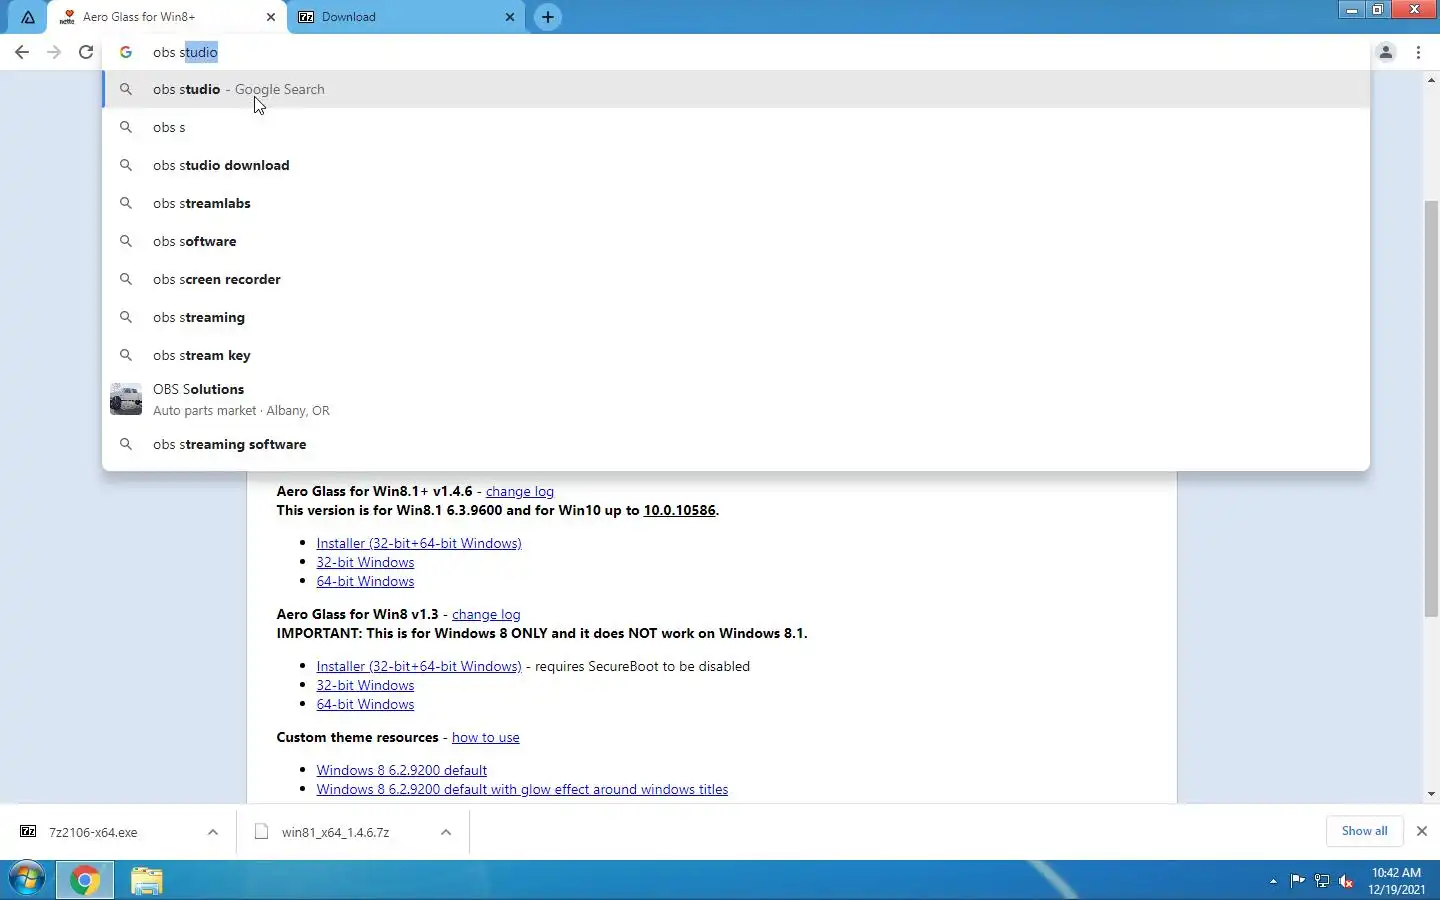
Task: Open the 7z2106-x64.exe download item
Action: tap(93, 832)
